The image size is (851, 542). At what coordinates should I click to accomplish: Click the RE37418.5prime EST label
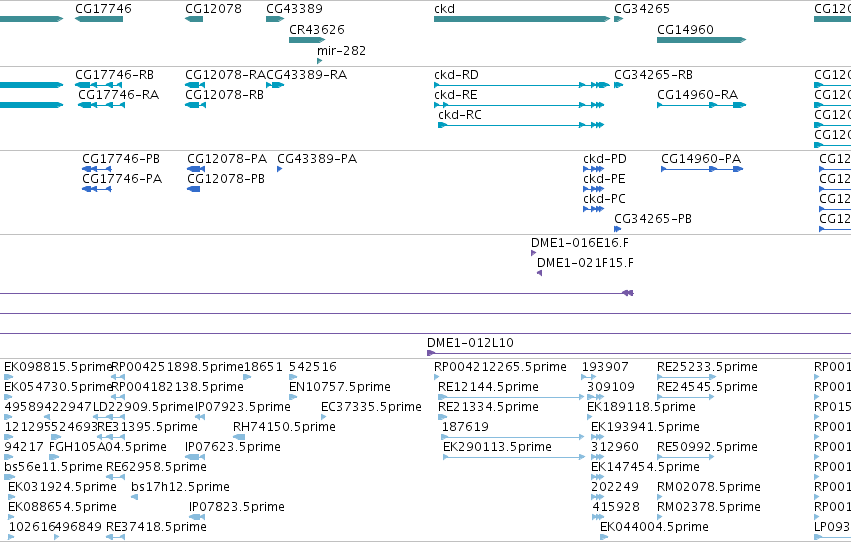tap(156, 527)
